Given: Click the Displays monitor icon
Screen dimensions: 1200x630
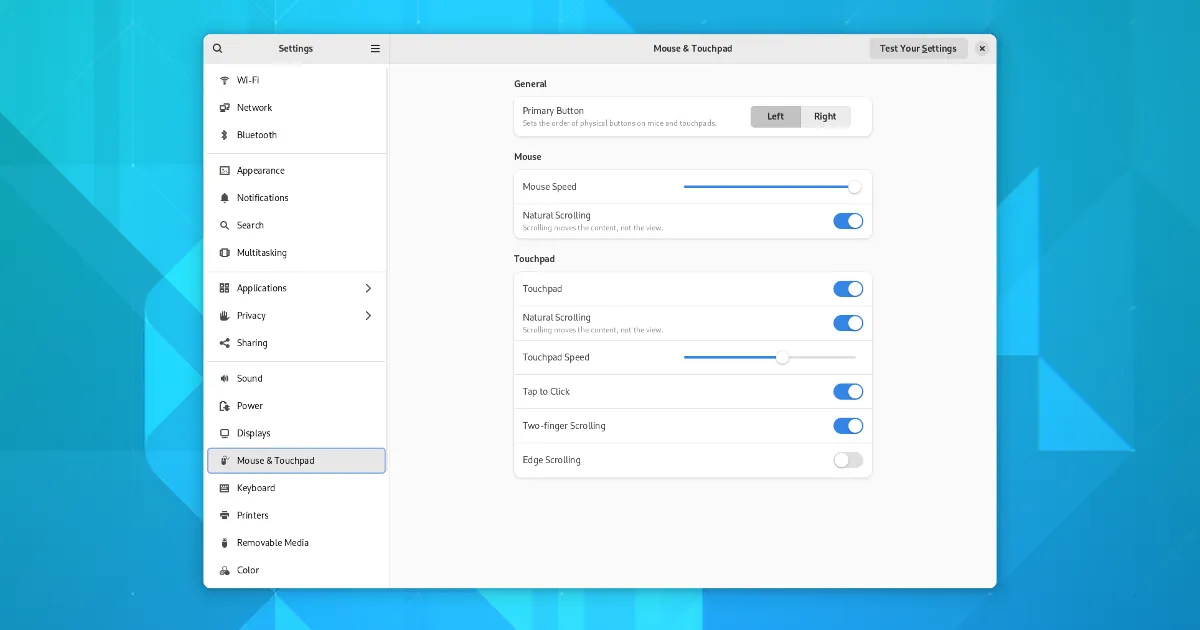Looking at the screenshot, I should (x=225, y=434).
